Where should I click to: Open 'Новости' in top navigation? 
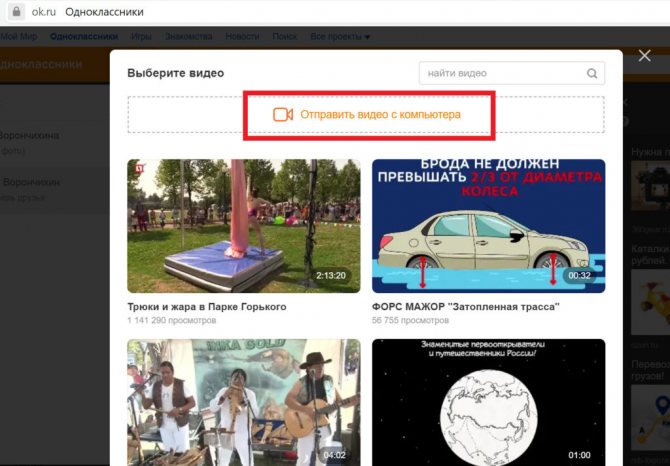tap(242, 37)
